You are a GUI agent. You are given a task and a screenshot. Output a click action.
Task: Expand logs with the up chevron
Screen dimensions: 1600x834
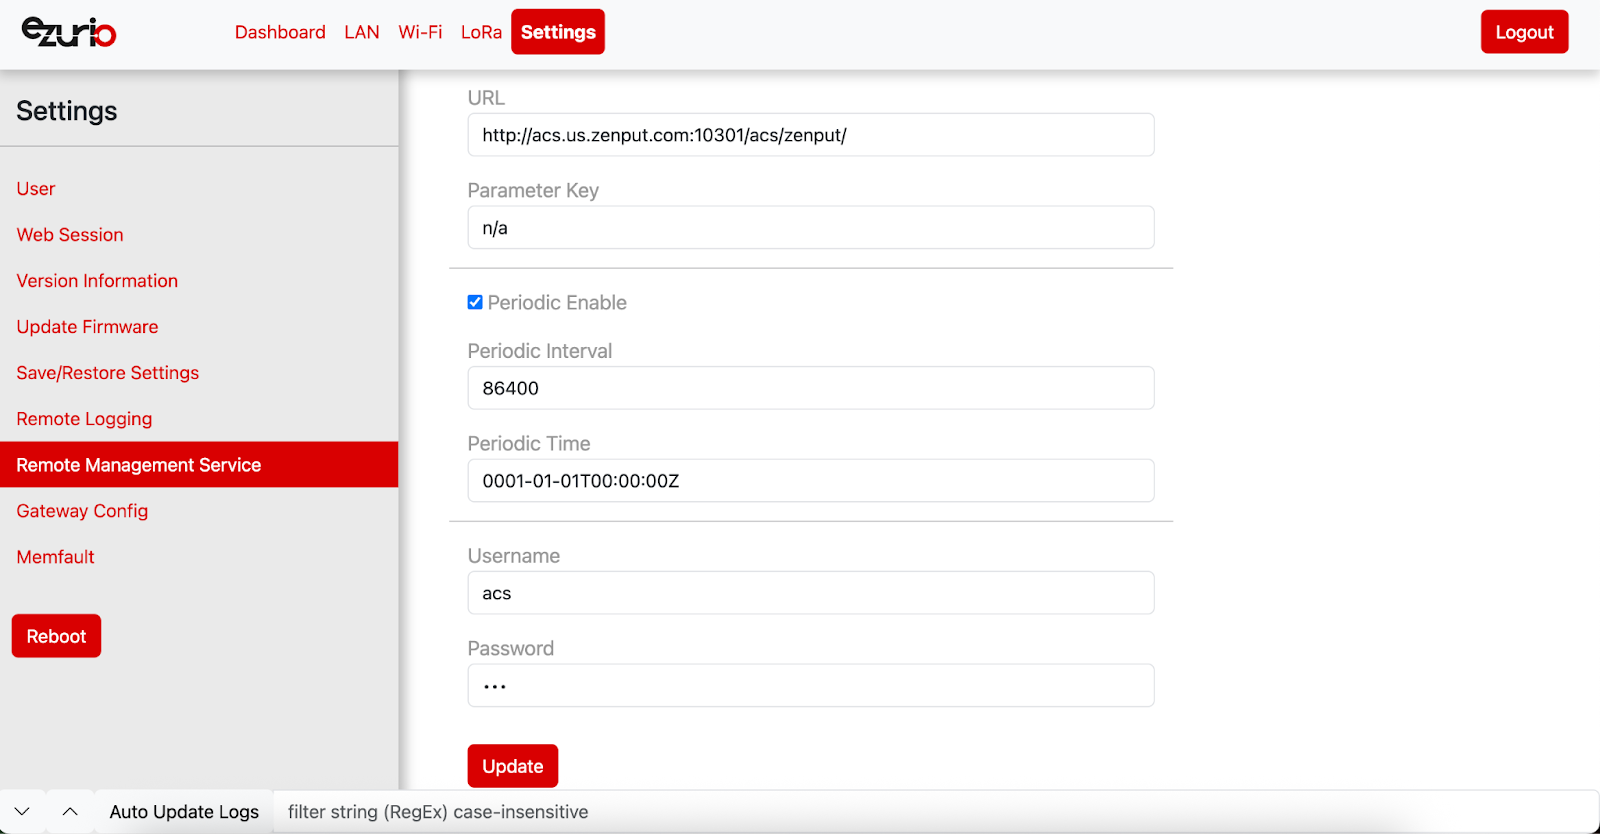(x=70, y=812)
